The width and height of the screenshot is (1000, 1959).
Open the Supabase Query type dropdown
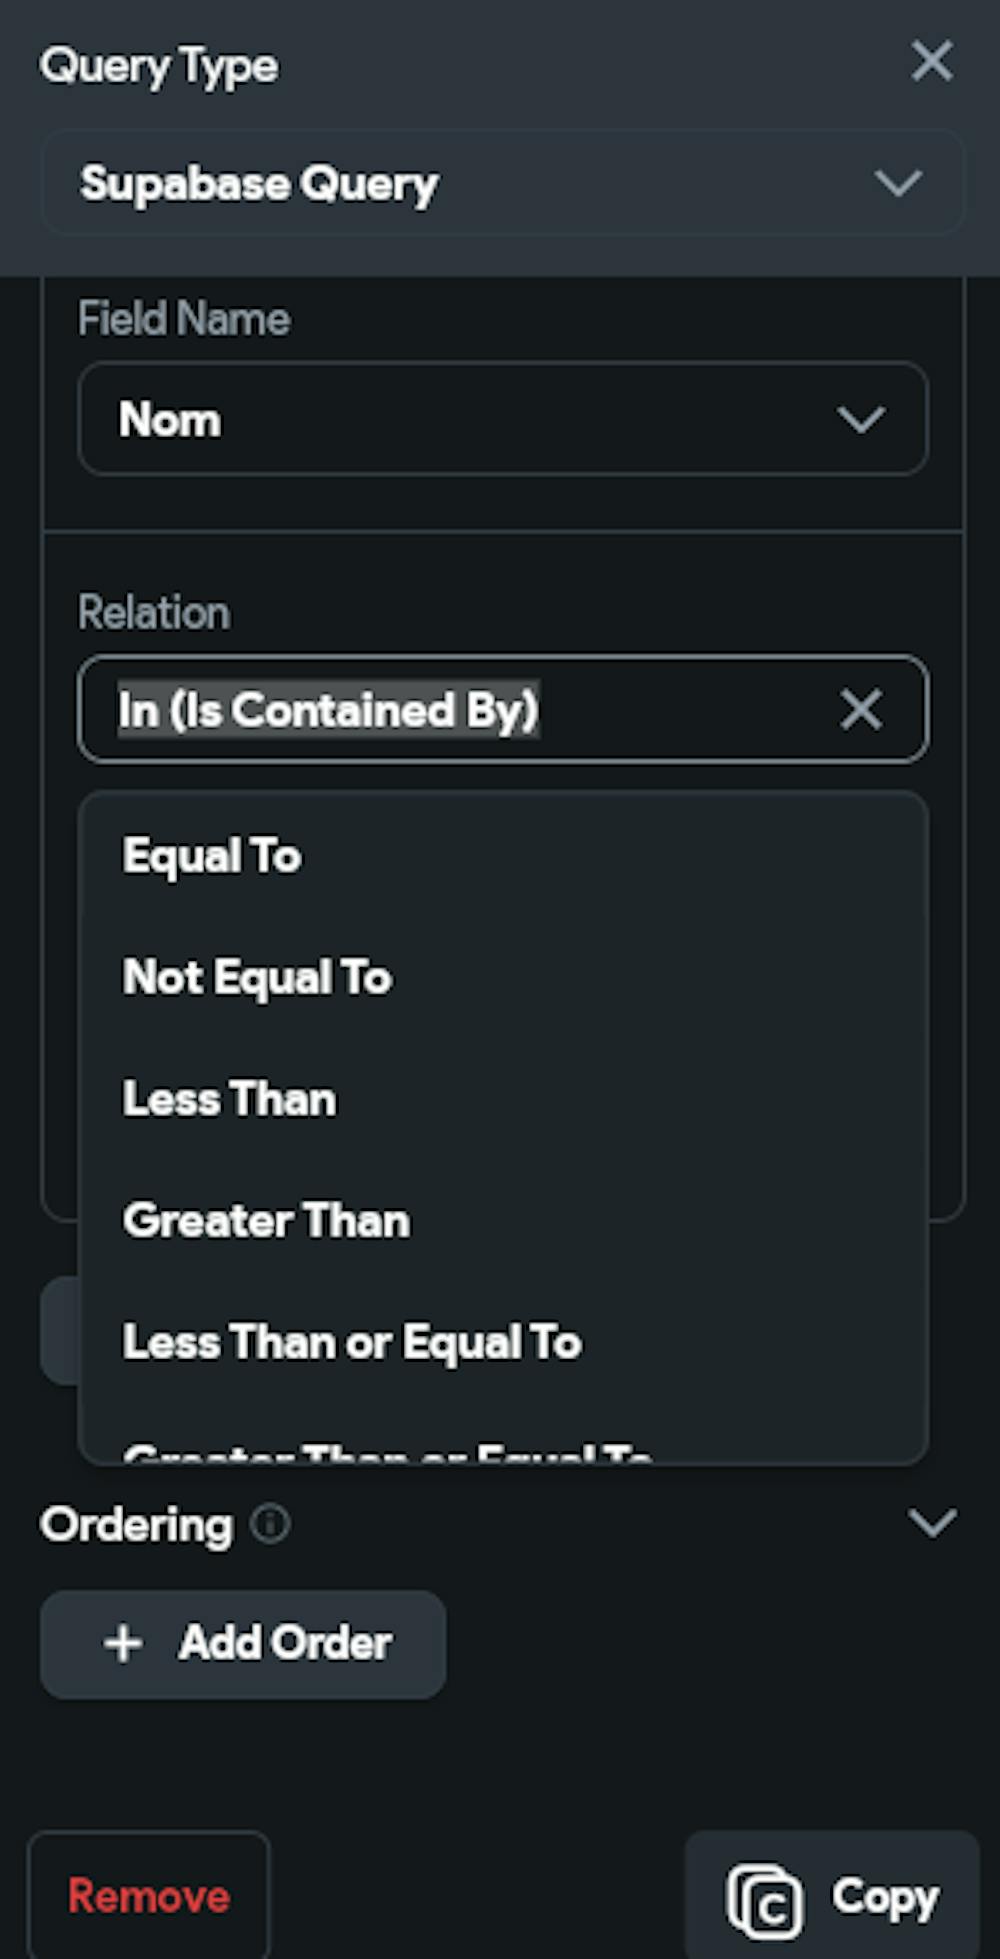(x=502, y=183)
